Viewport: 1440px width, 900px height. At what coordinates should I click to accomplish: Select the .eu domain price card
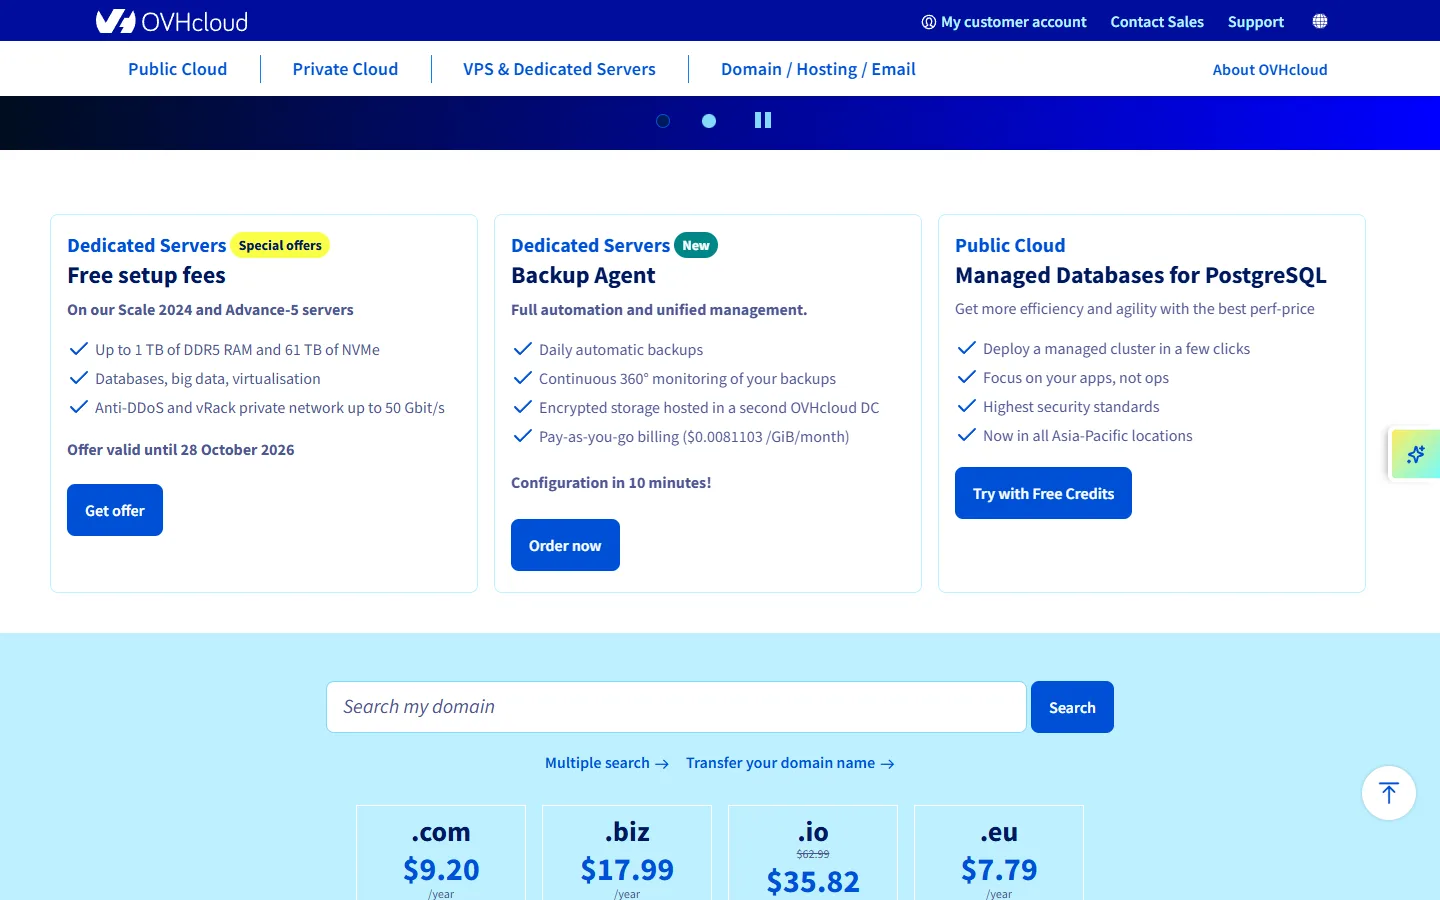999,853
